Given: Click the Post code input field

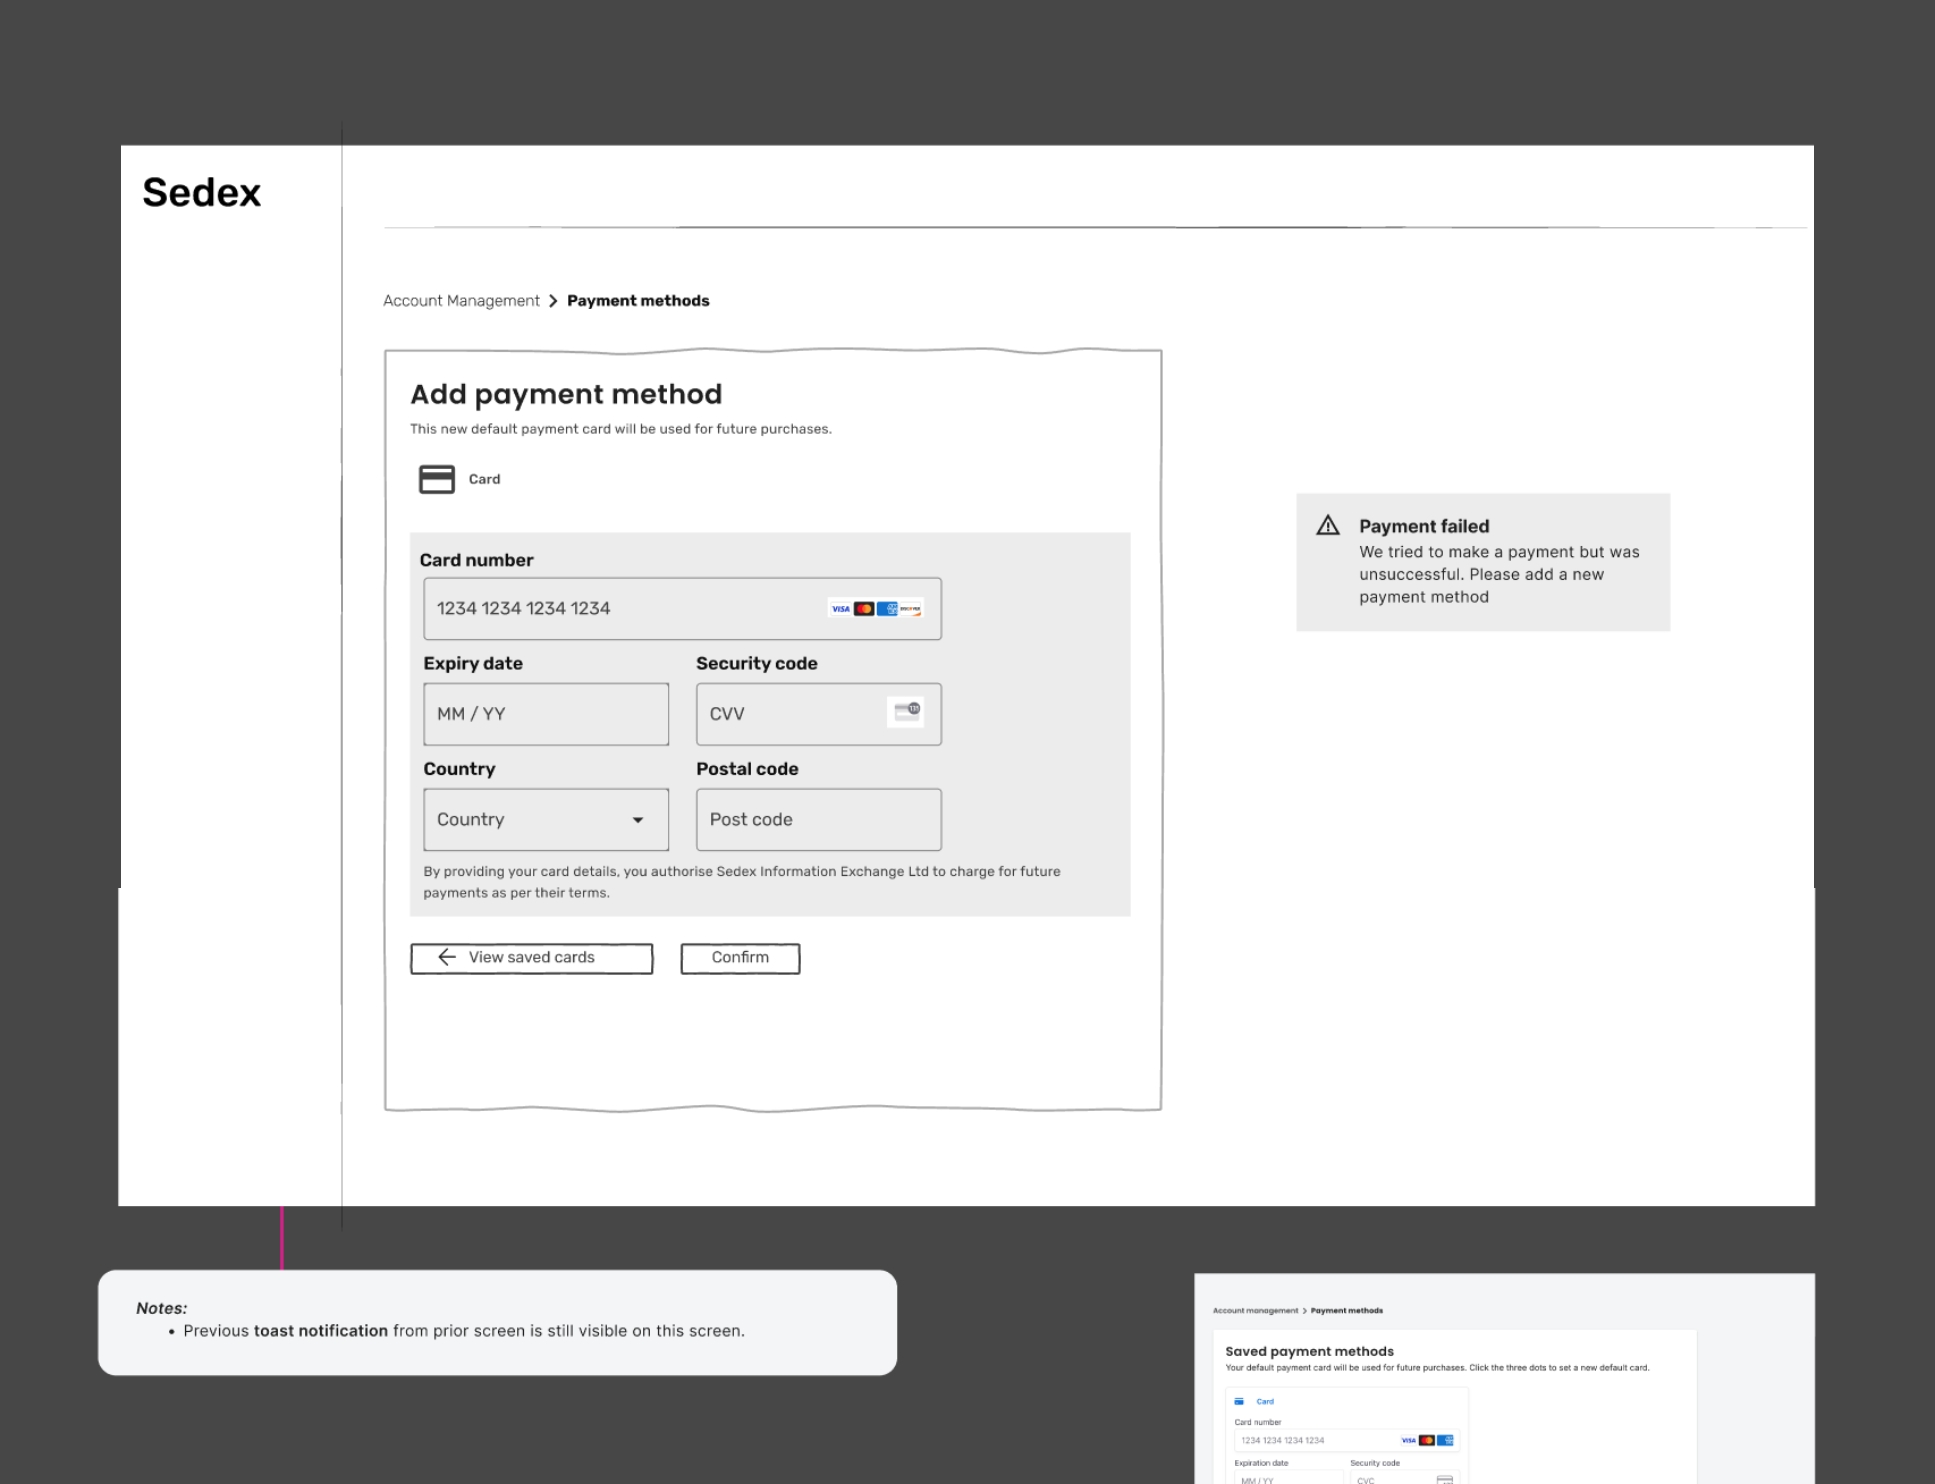Looking at the screenshot, I should (818, 819).
